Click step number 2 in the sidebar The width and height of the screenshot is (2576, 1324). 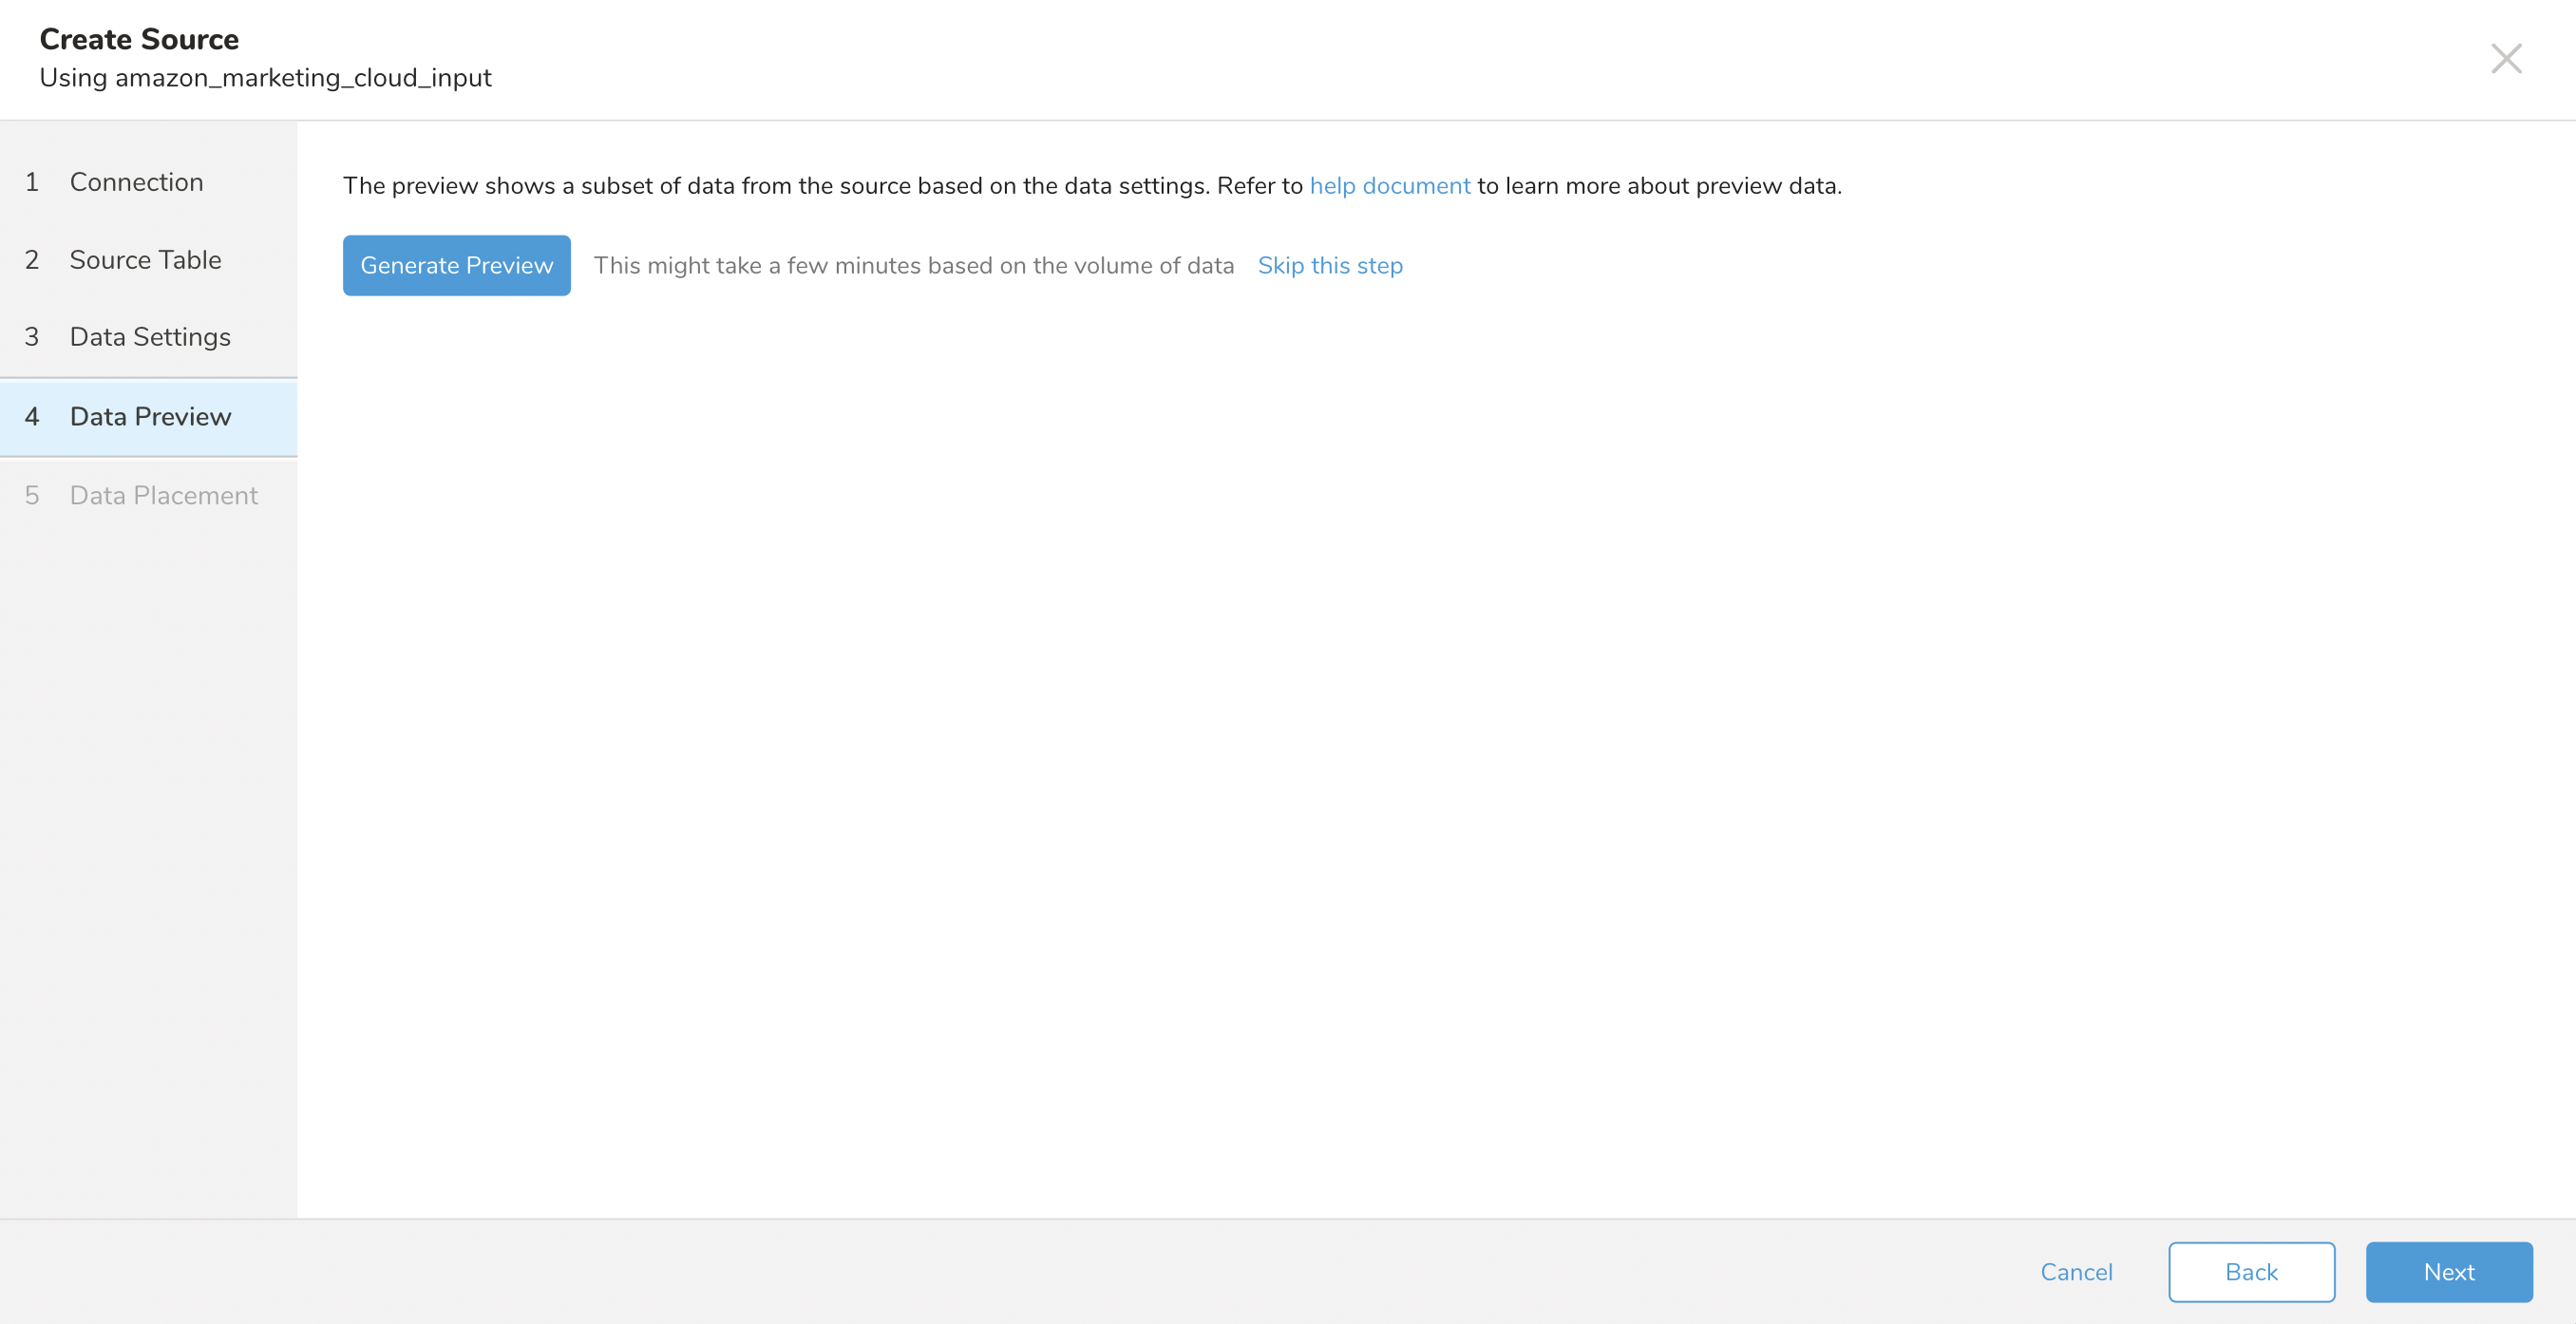click(32, 260)
